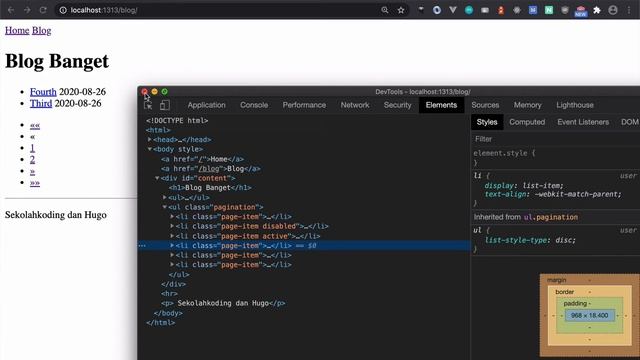640x360 pixels.
Task: Click the teal circle extension icon
Action: [469, 10]
